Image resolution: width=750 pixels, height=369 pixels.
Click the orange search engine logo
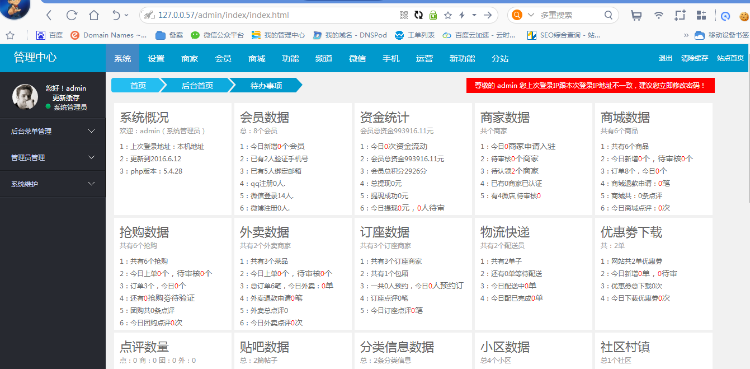point(517,15)
